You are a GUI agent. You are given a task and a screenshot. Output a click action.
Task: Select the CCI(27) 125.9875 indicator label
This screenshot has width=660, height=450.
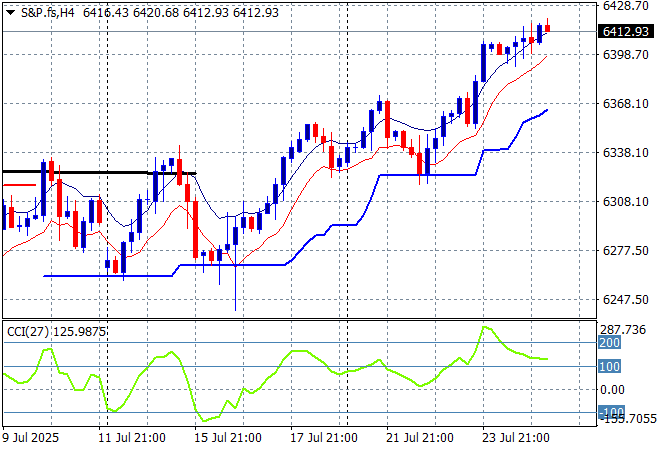56,332
